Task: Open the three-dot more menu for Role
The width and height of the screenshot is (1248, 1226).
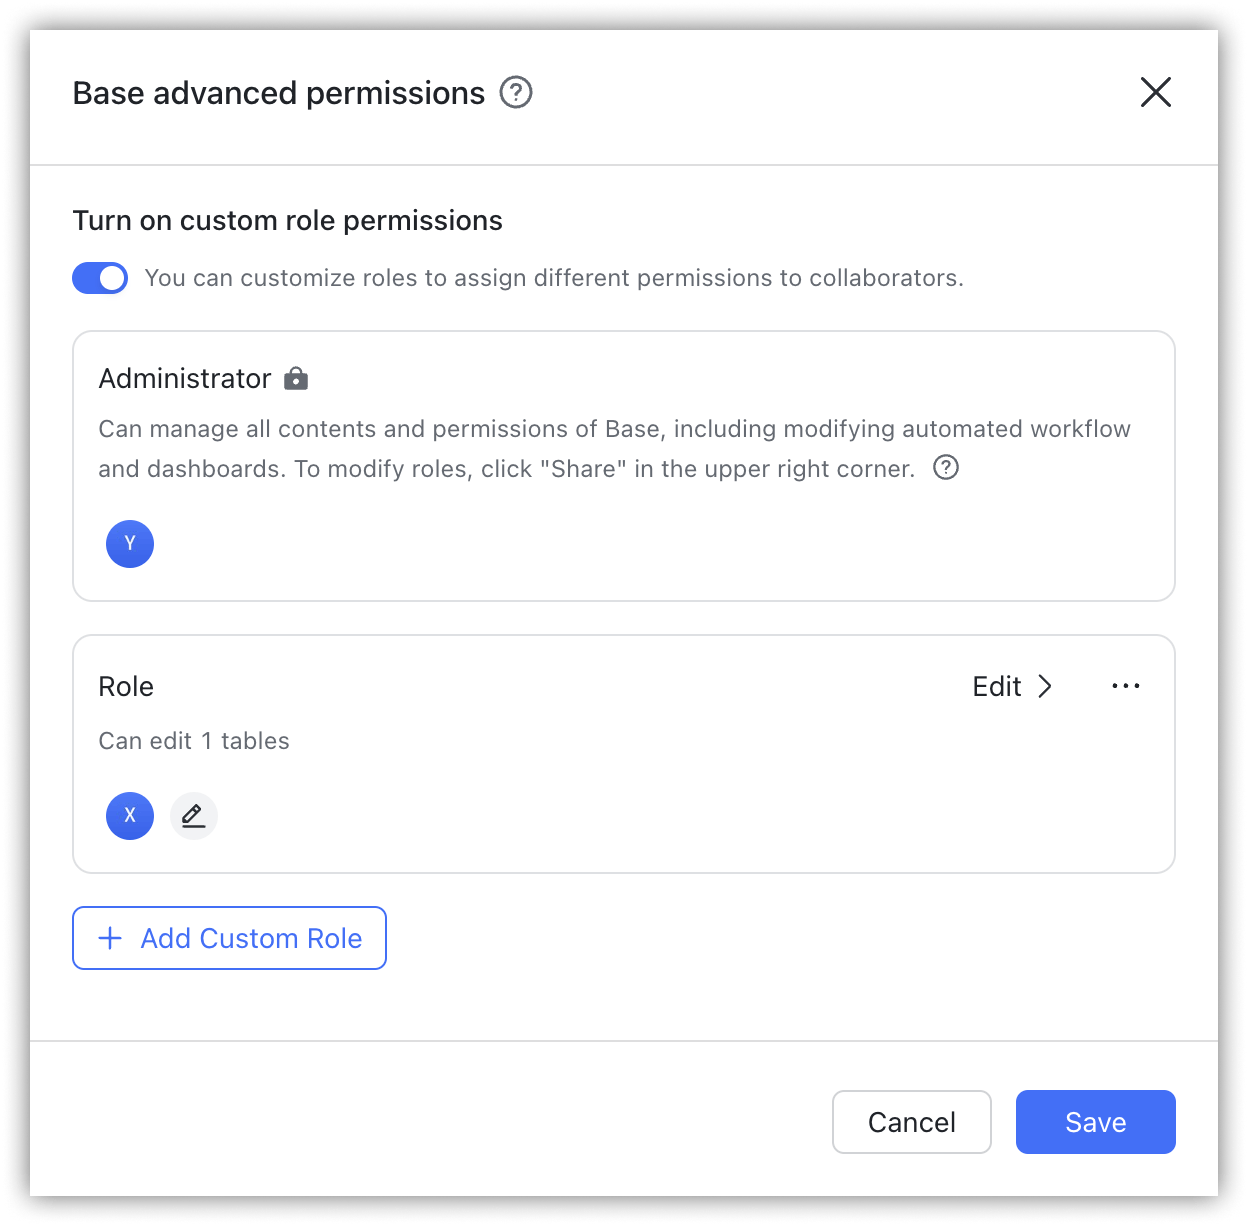Action: click(1126, 686)
